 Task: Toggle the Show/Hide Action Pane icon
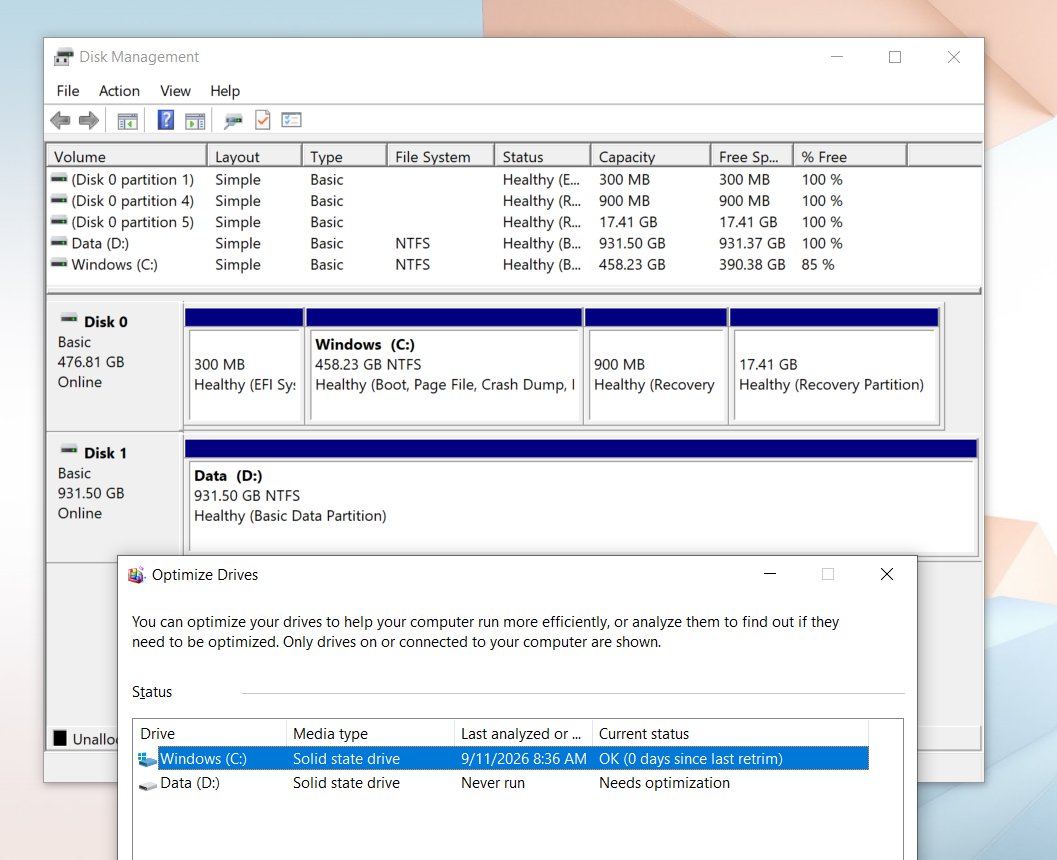click(x=195, y=121)
